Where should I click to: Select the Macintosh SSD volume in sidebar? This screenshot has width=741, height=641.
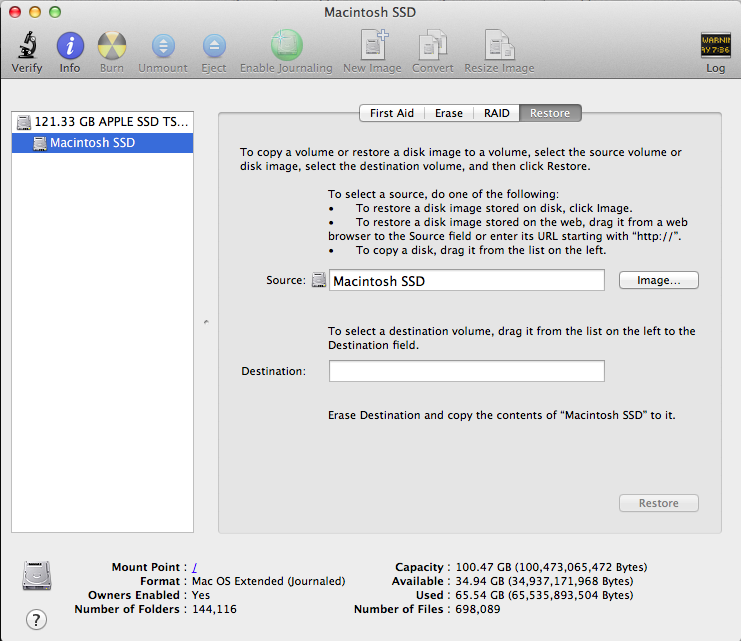(103, 143)
